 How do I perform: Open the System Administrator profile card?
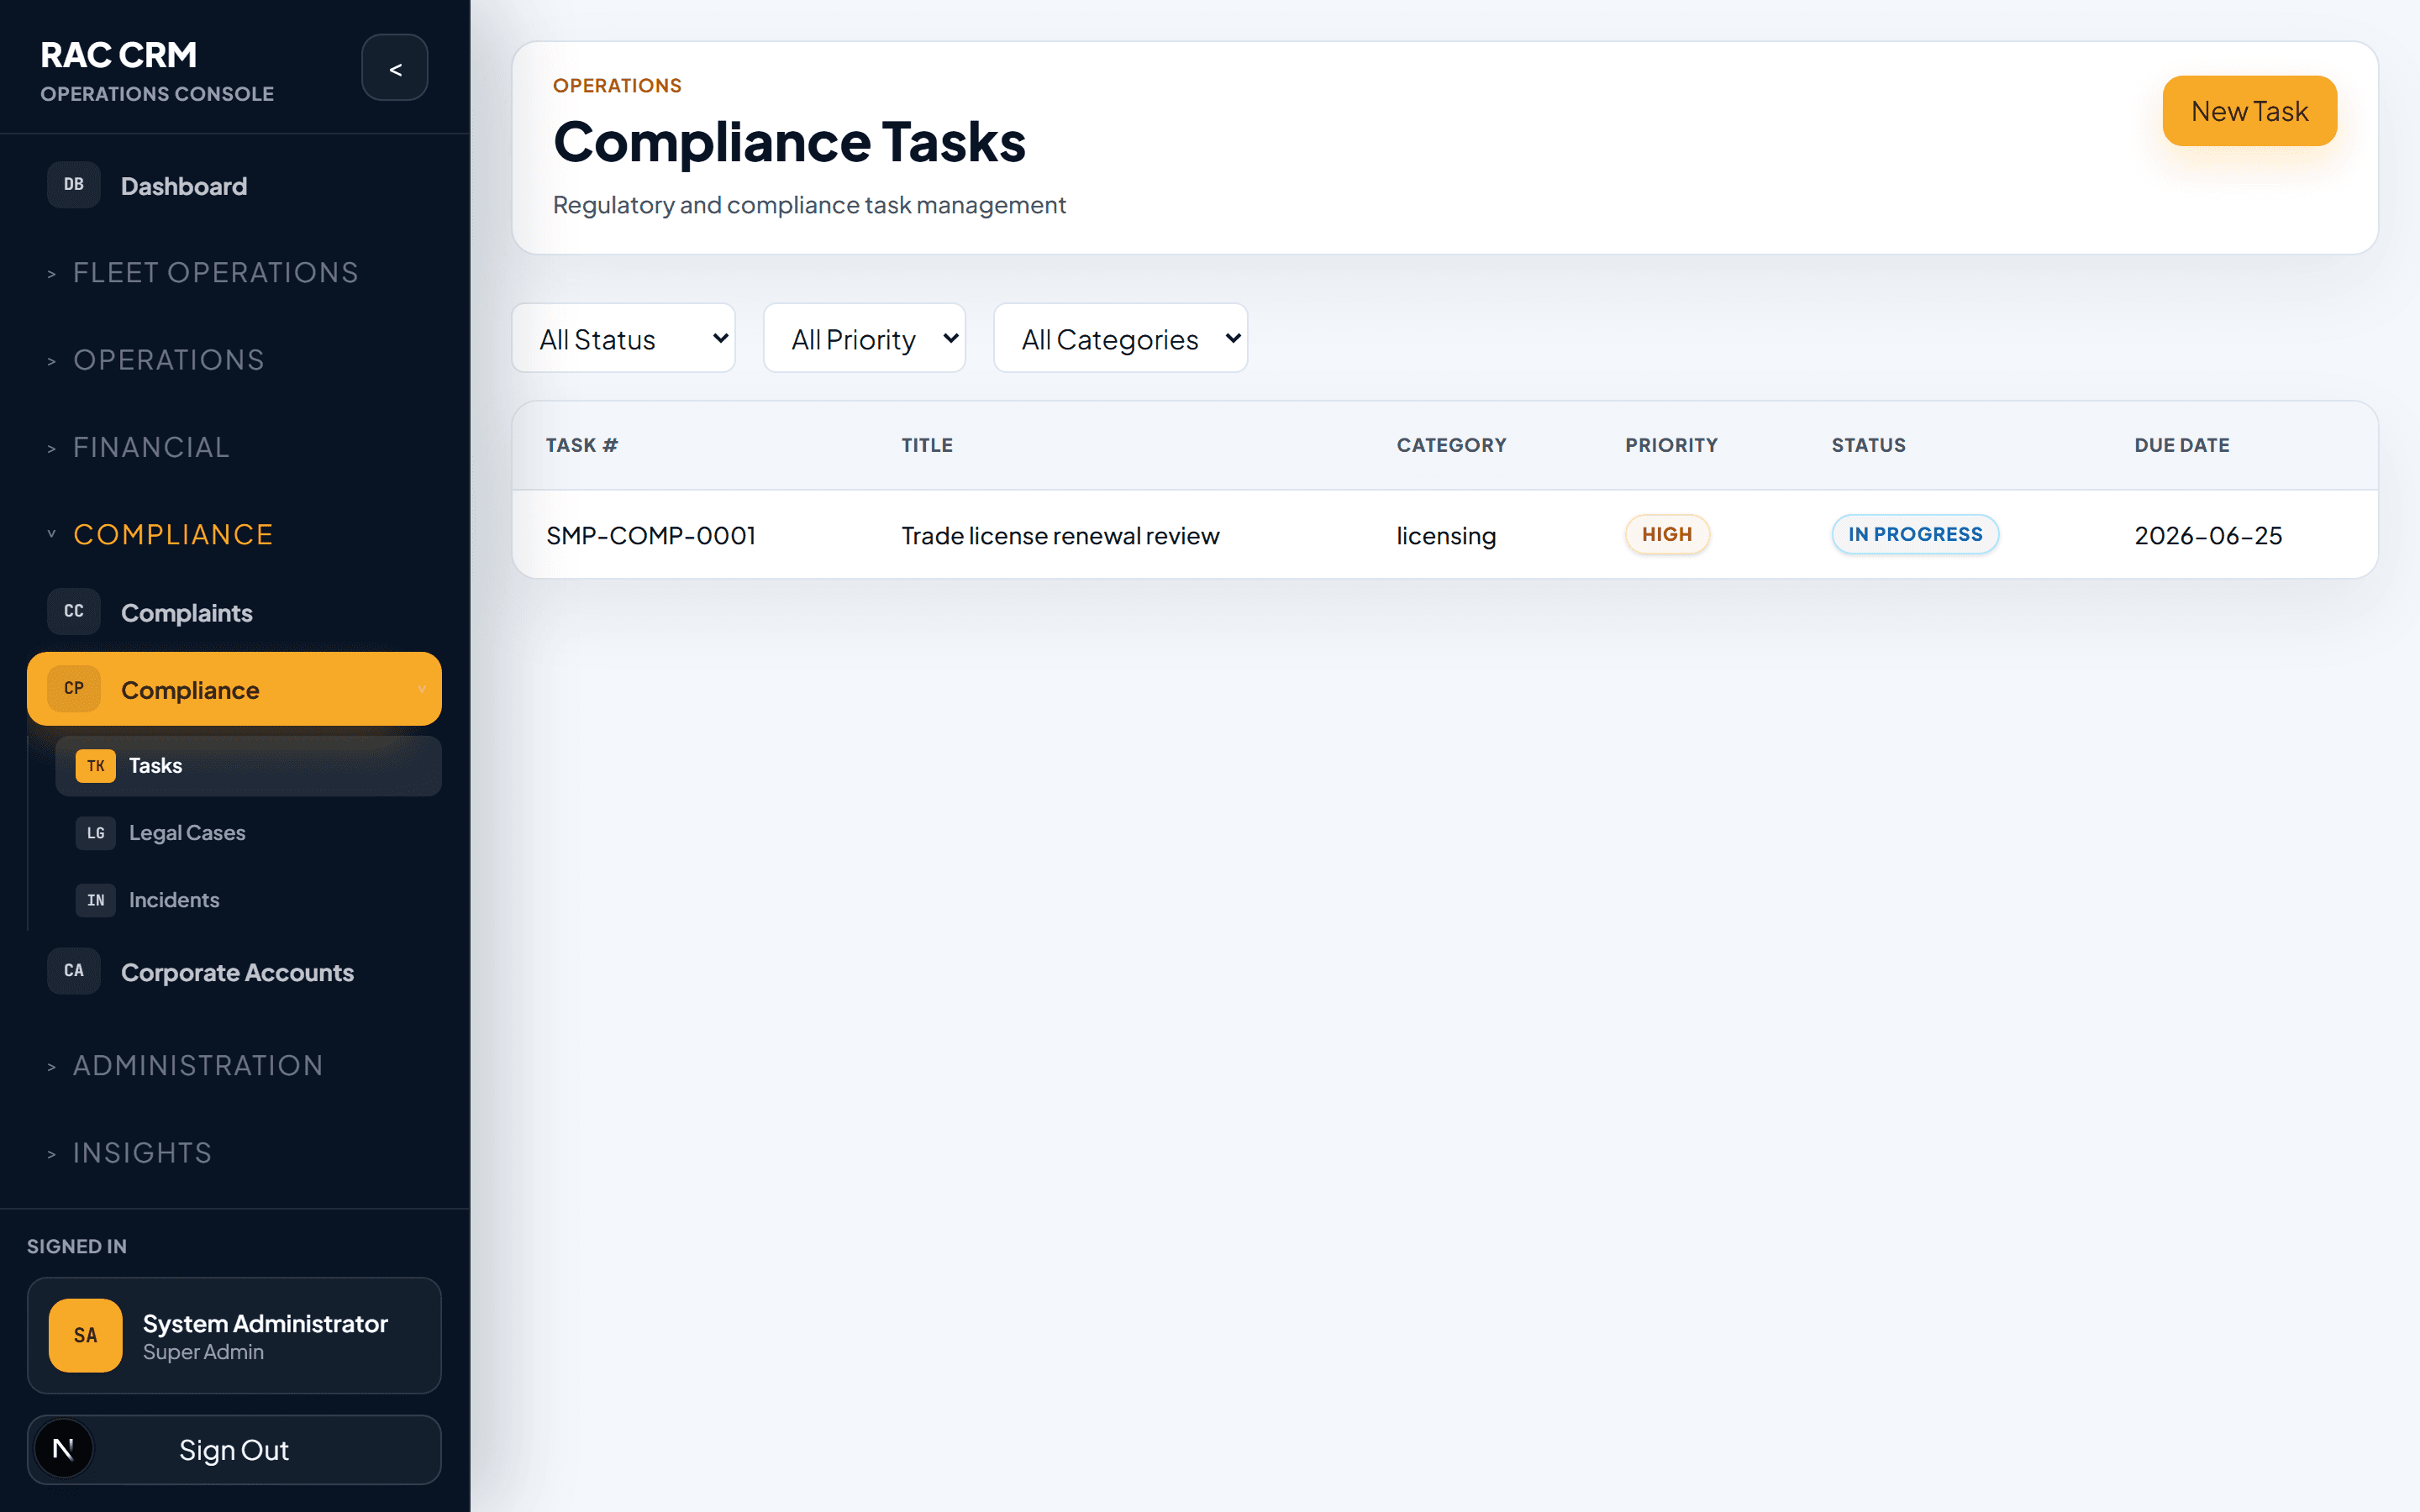point(234,1335)
